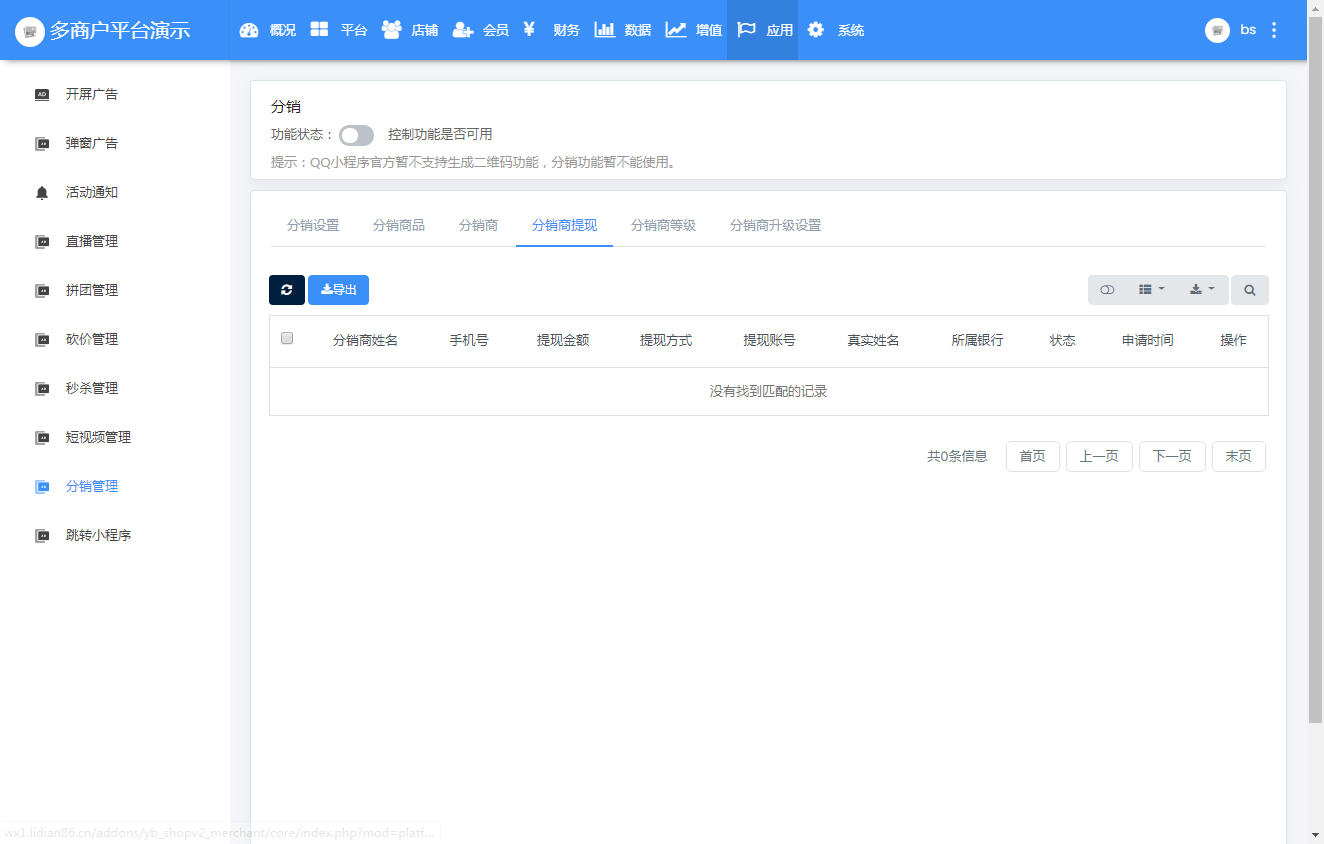Open the export-type dropdown in table toolbar
Viewport: 1324px width, 844px height.
[1202, 290]
